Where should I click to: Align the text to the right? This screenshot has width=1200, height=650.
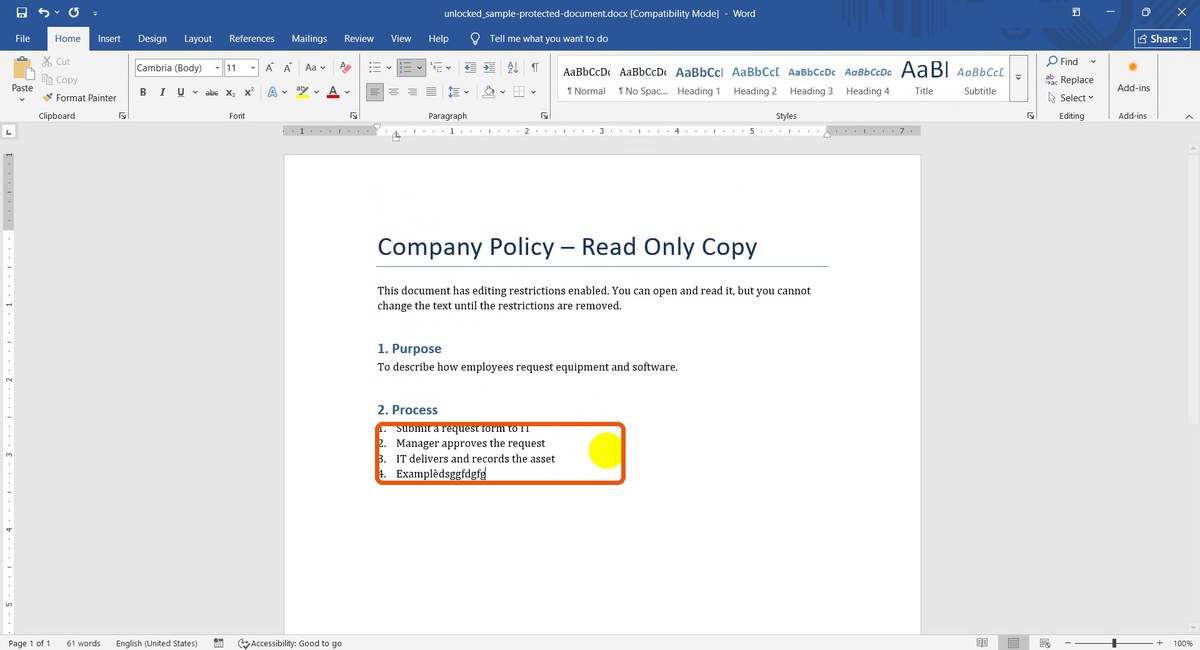click(412, 92)
